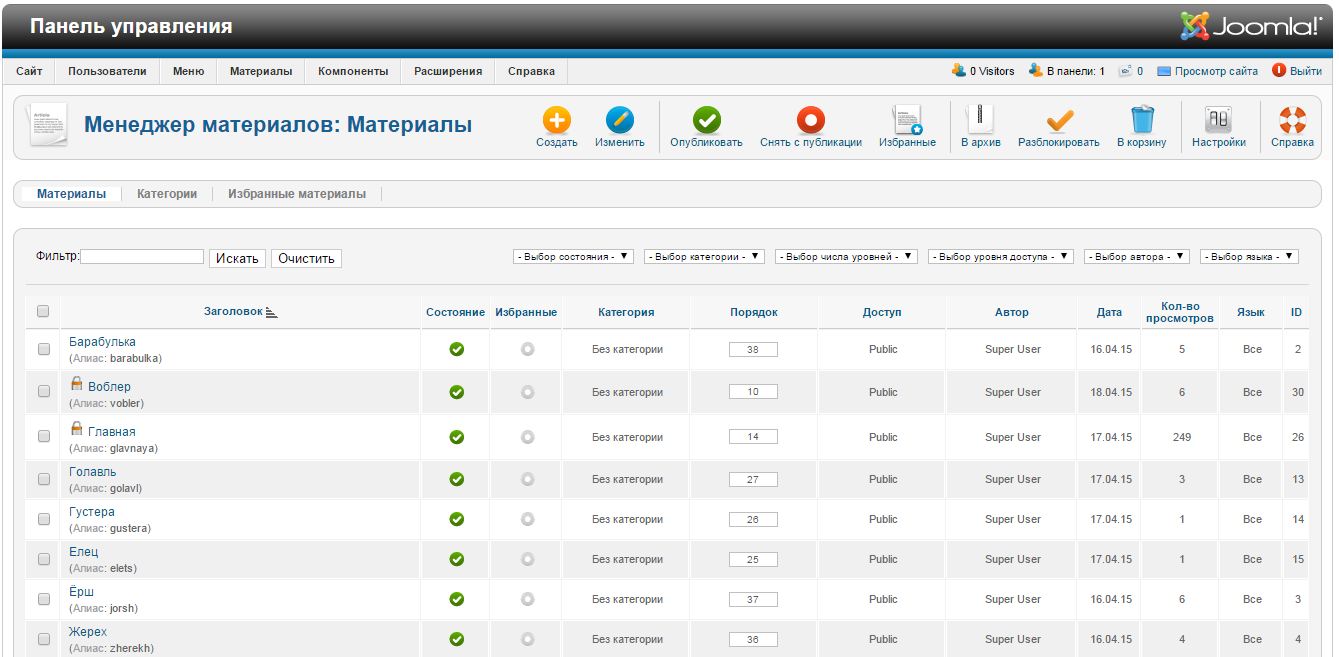1339x657 pixels.
Task: Toggle featured status of Жерех
Action: (x=527, y=639)
